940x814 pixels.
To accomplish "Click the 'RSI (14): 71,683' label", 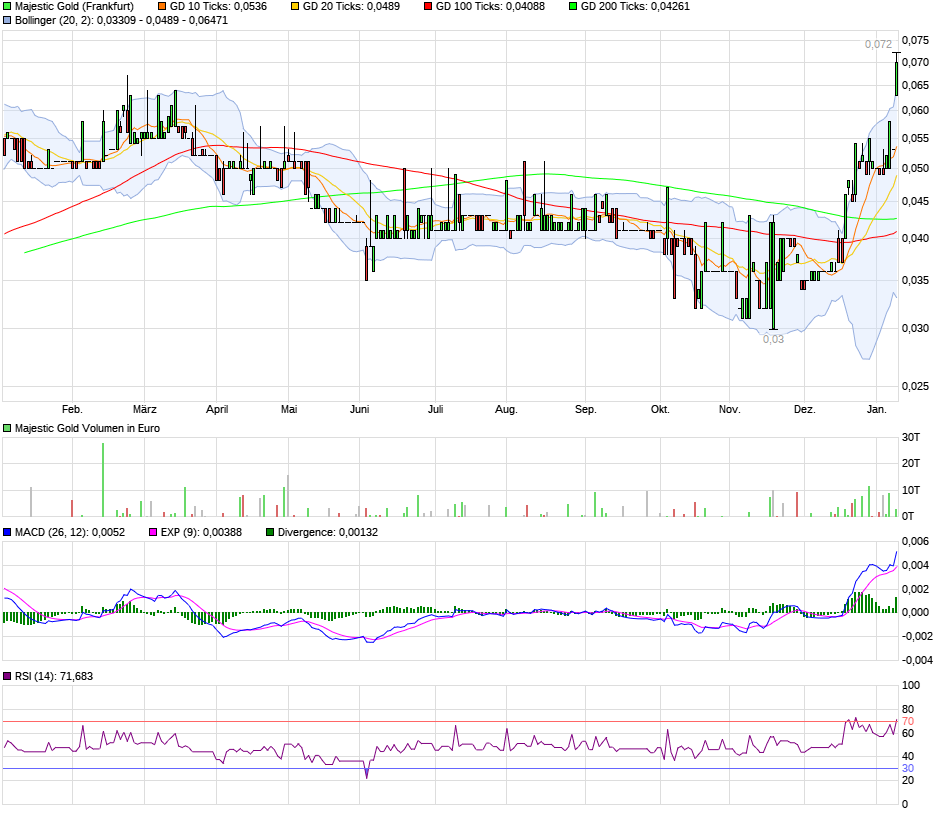I will [x=54, y=676].
